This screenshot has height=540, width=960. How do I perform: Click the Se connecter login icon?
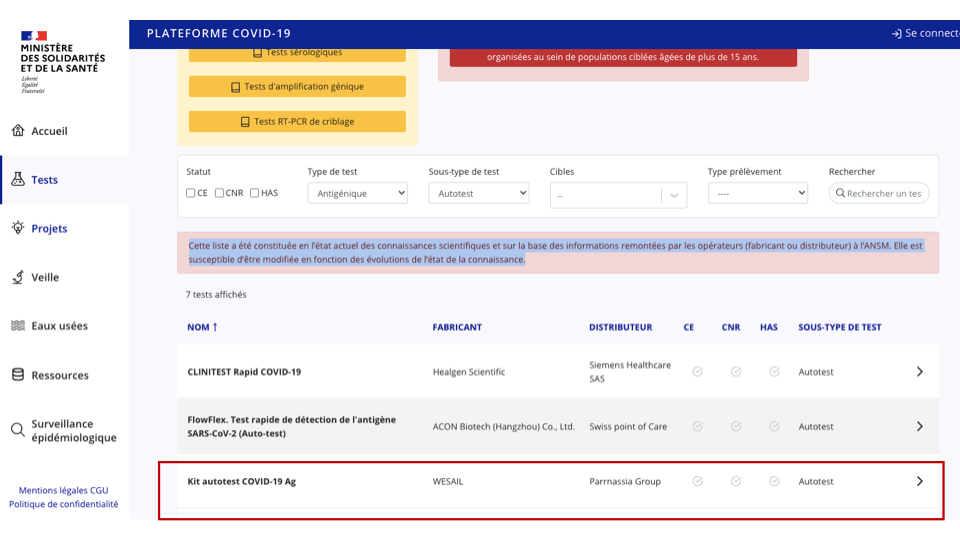(896, 34)
